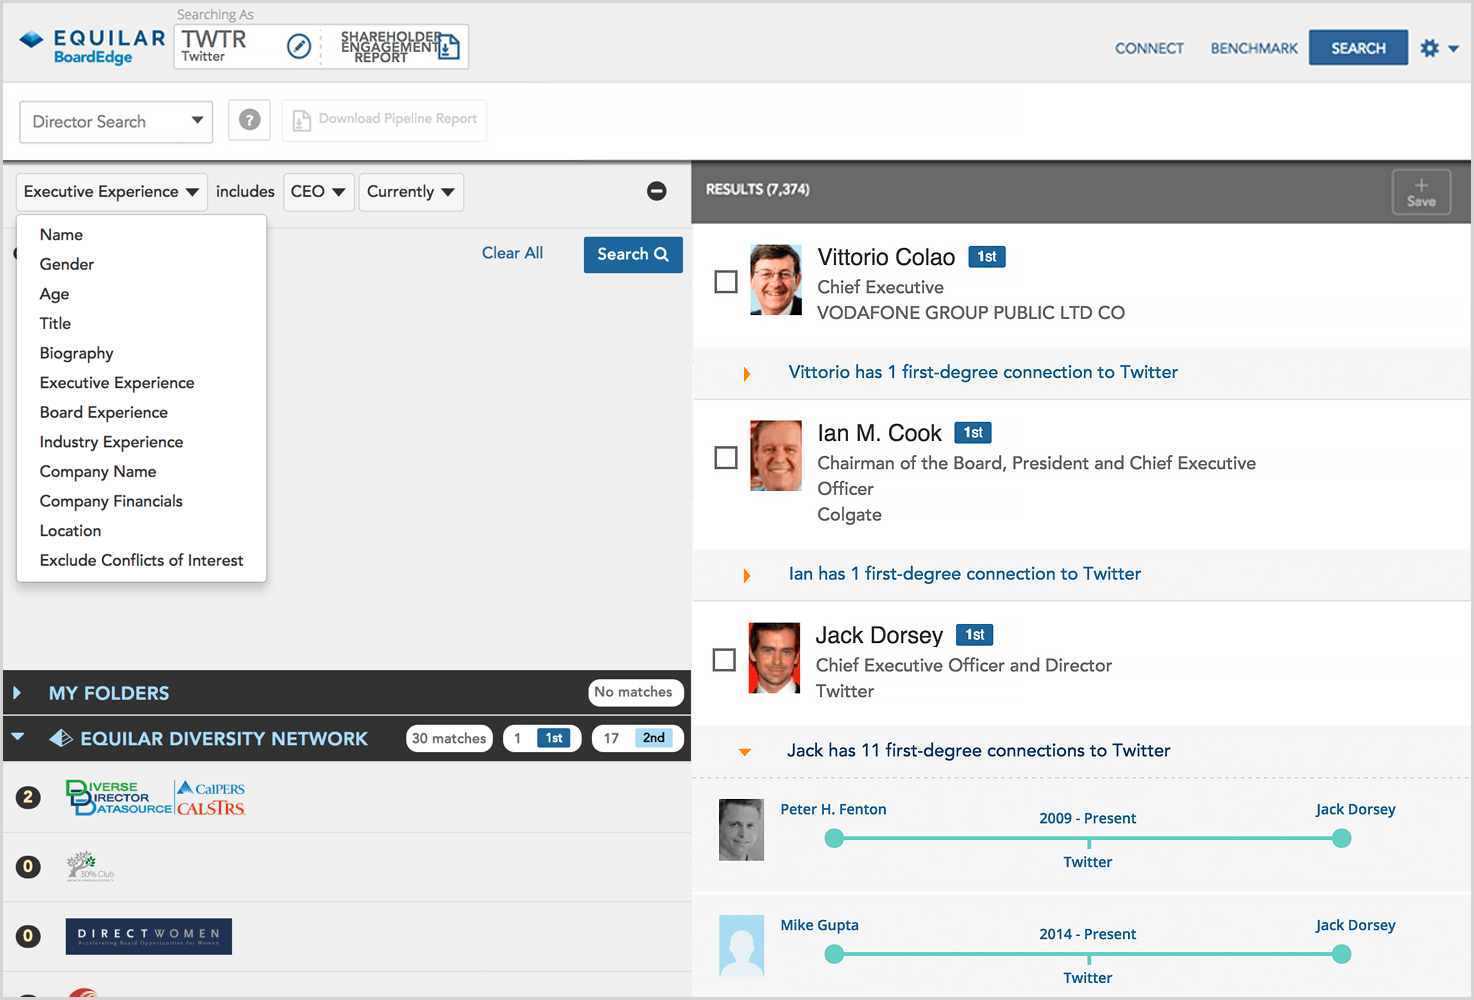Click the question mark help icon
The height and width of the screenshot is (1000, 1474).
(x=250, y=120)
